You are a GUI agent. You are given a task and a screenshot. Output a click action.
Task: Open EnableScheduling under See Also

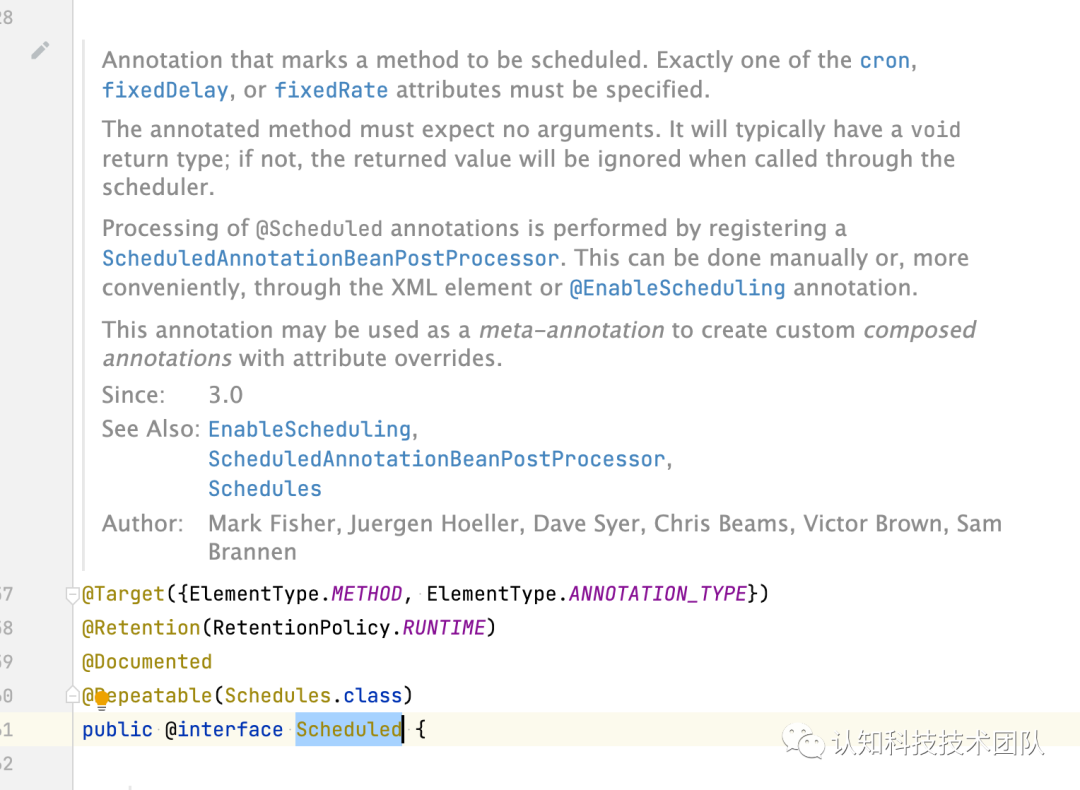point(309,429)
